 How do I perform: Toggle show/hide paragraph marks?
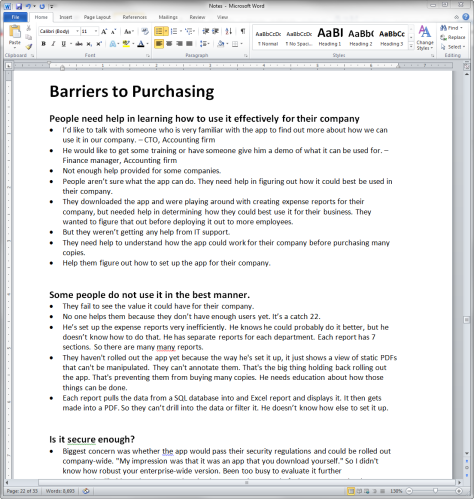coord(243,31)
